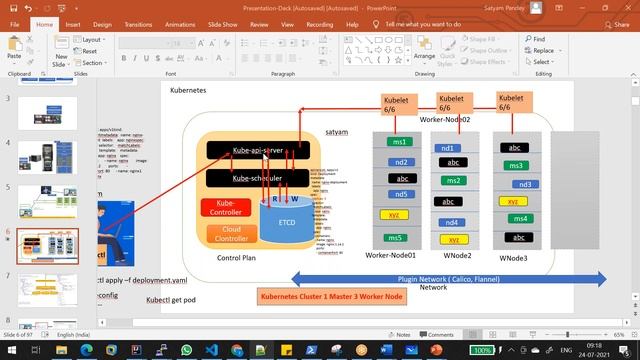Open WhatsApp from the taskbar
Viewport: 640px width, 360px height.
(x=187, y=350)
